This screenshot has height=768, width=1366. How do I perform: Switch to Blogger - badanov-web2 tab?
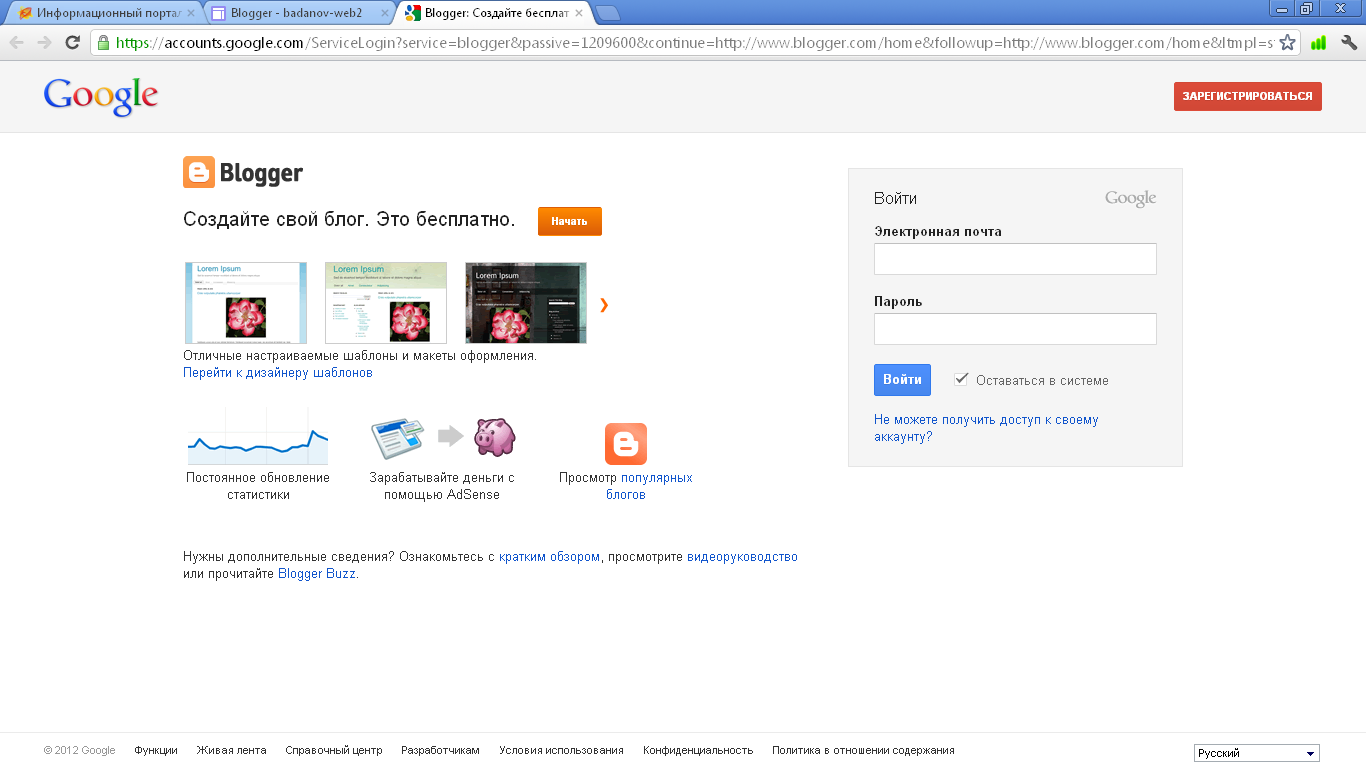pos(296,14)
